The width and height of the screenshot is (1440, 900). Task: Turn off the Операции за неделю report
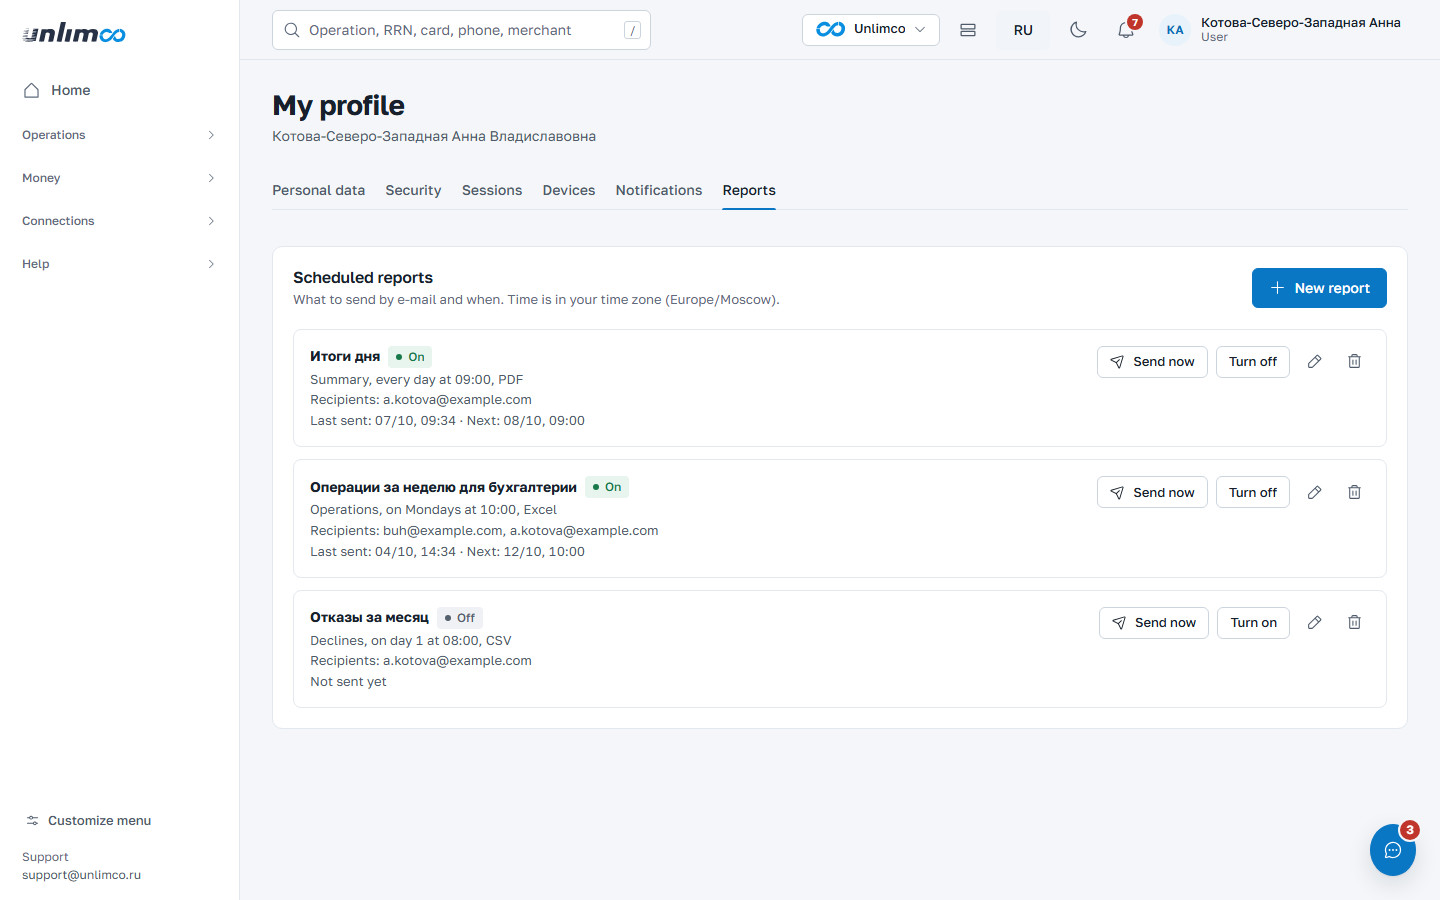click(1253, 492)
